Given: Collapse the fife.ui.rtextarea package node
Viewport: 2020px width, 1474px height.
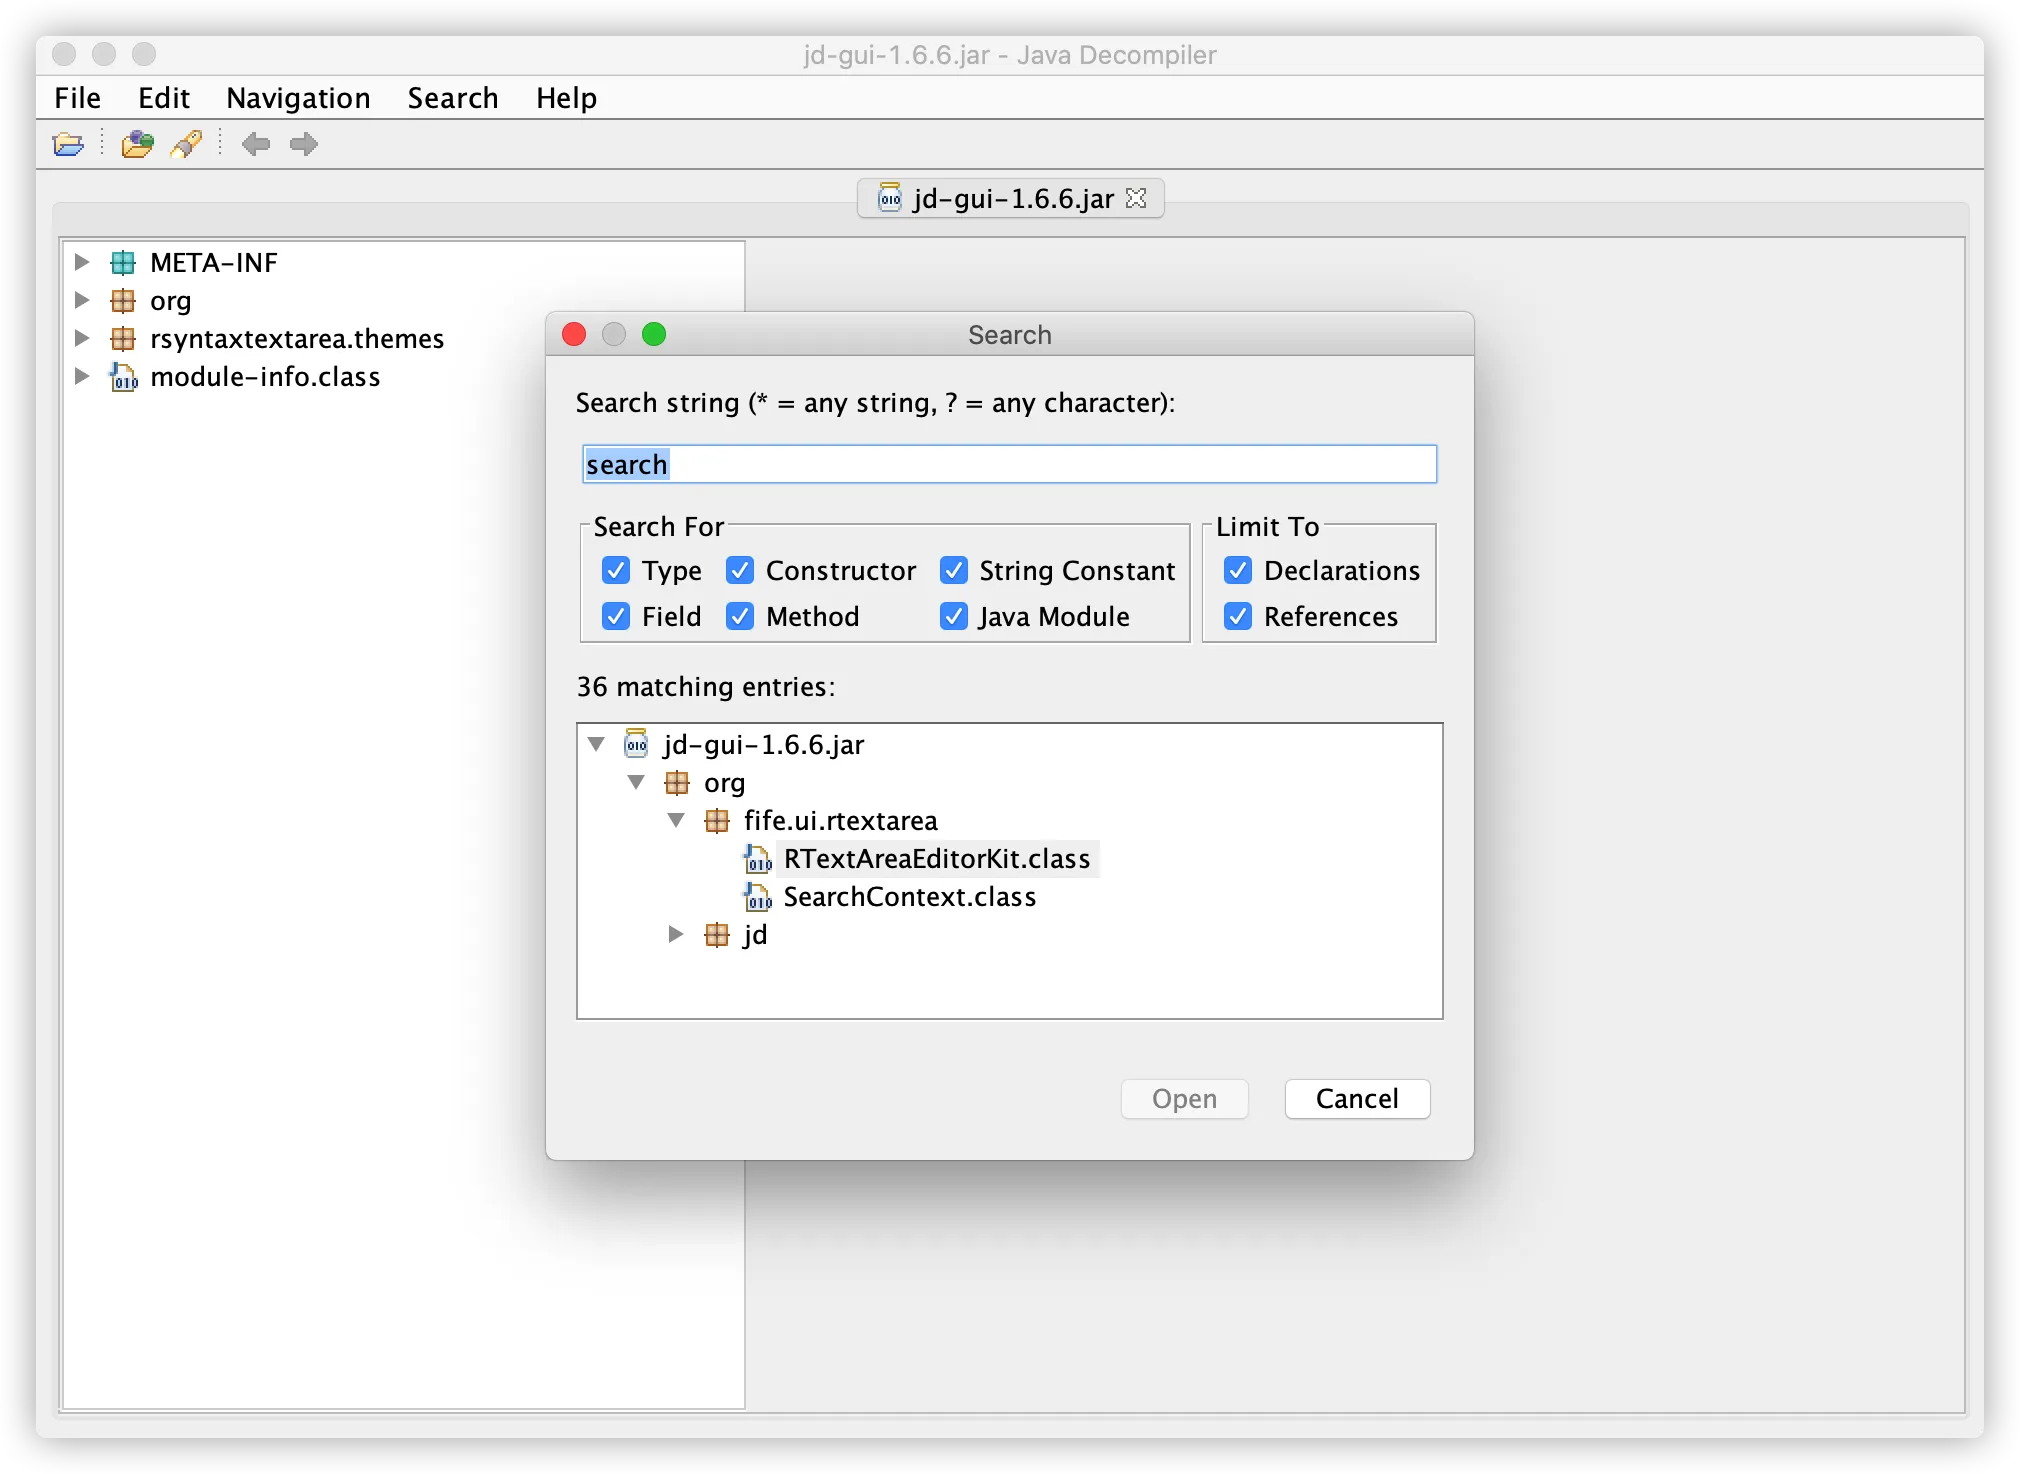Looking at the screenshot, I should (676, 820).
